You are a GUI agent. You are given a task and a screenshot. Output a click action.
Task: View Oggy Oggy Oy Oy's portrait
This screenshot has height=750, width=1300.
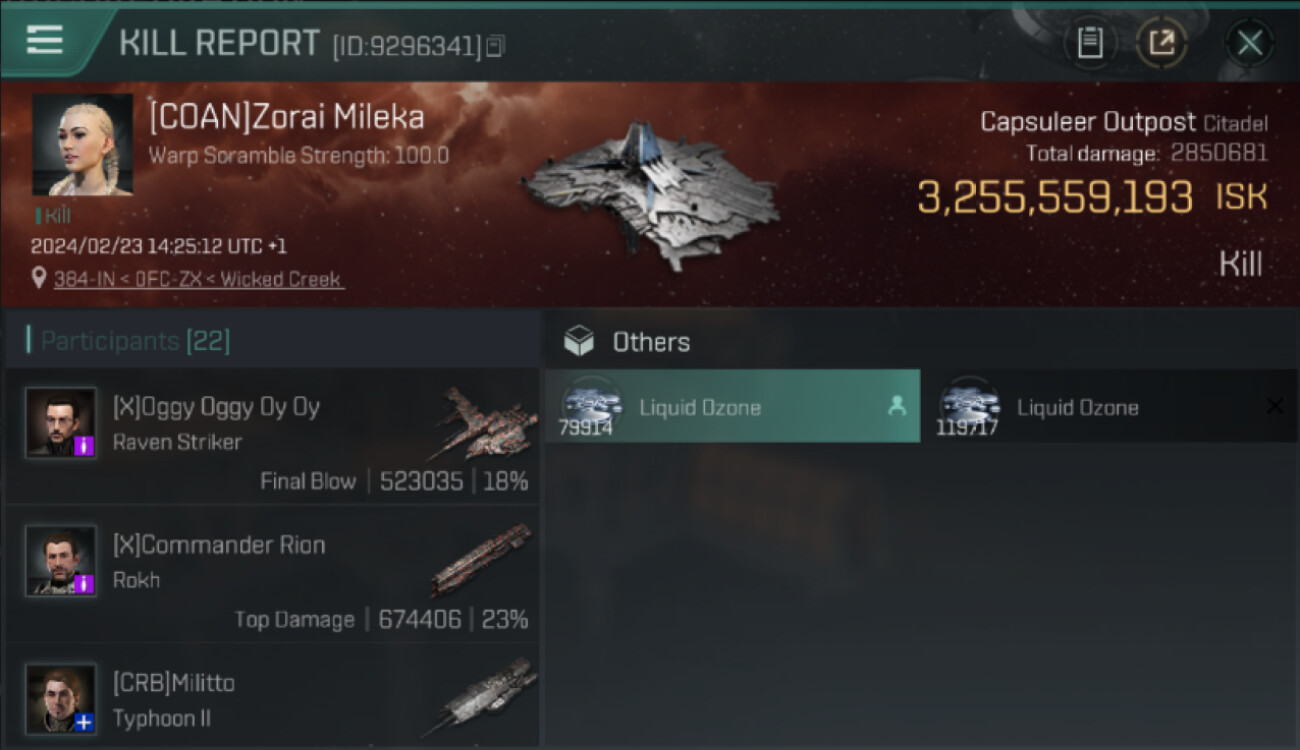coord(61,423)
